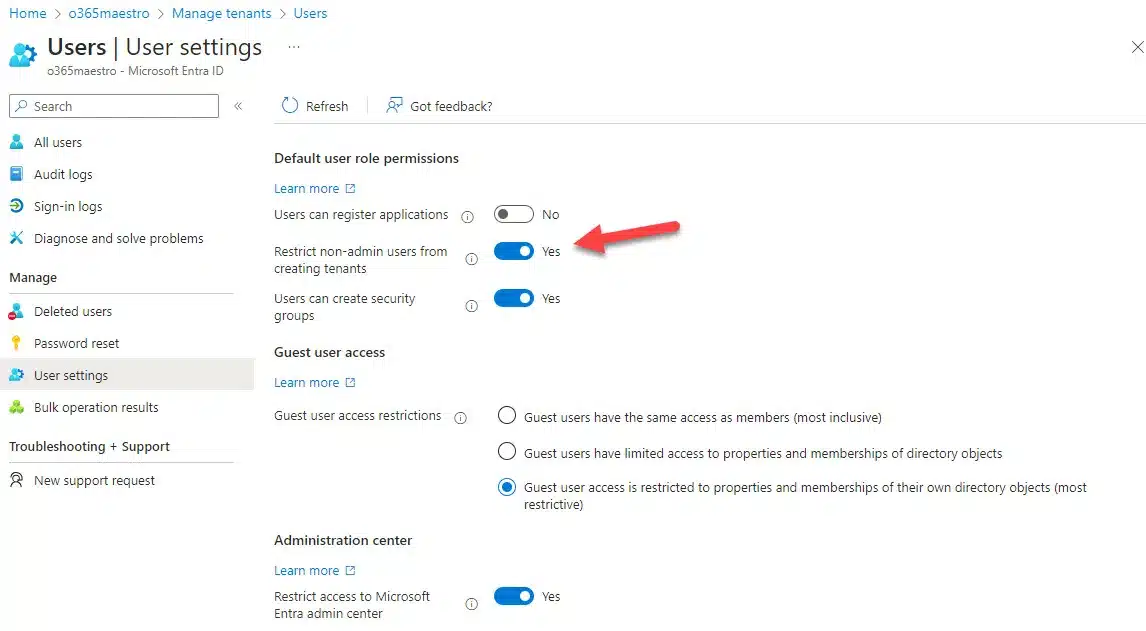The width and height of the screenshot is (1146, 631).
Task: Click Learn more under Guest user access
Action: coord(307,383)
